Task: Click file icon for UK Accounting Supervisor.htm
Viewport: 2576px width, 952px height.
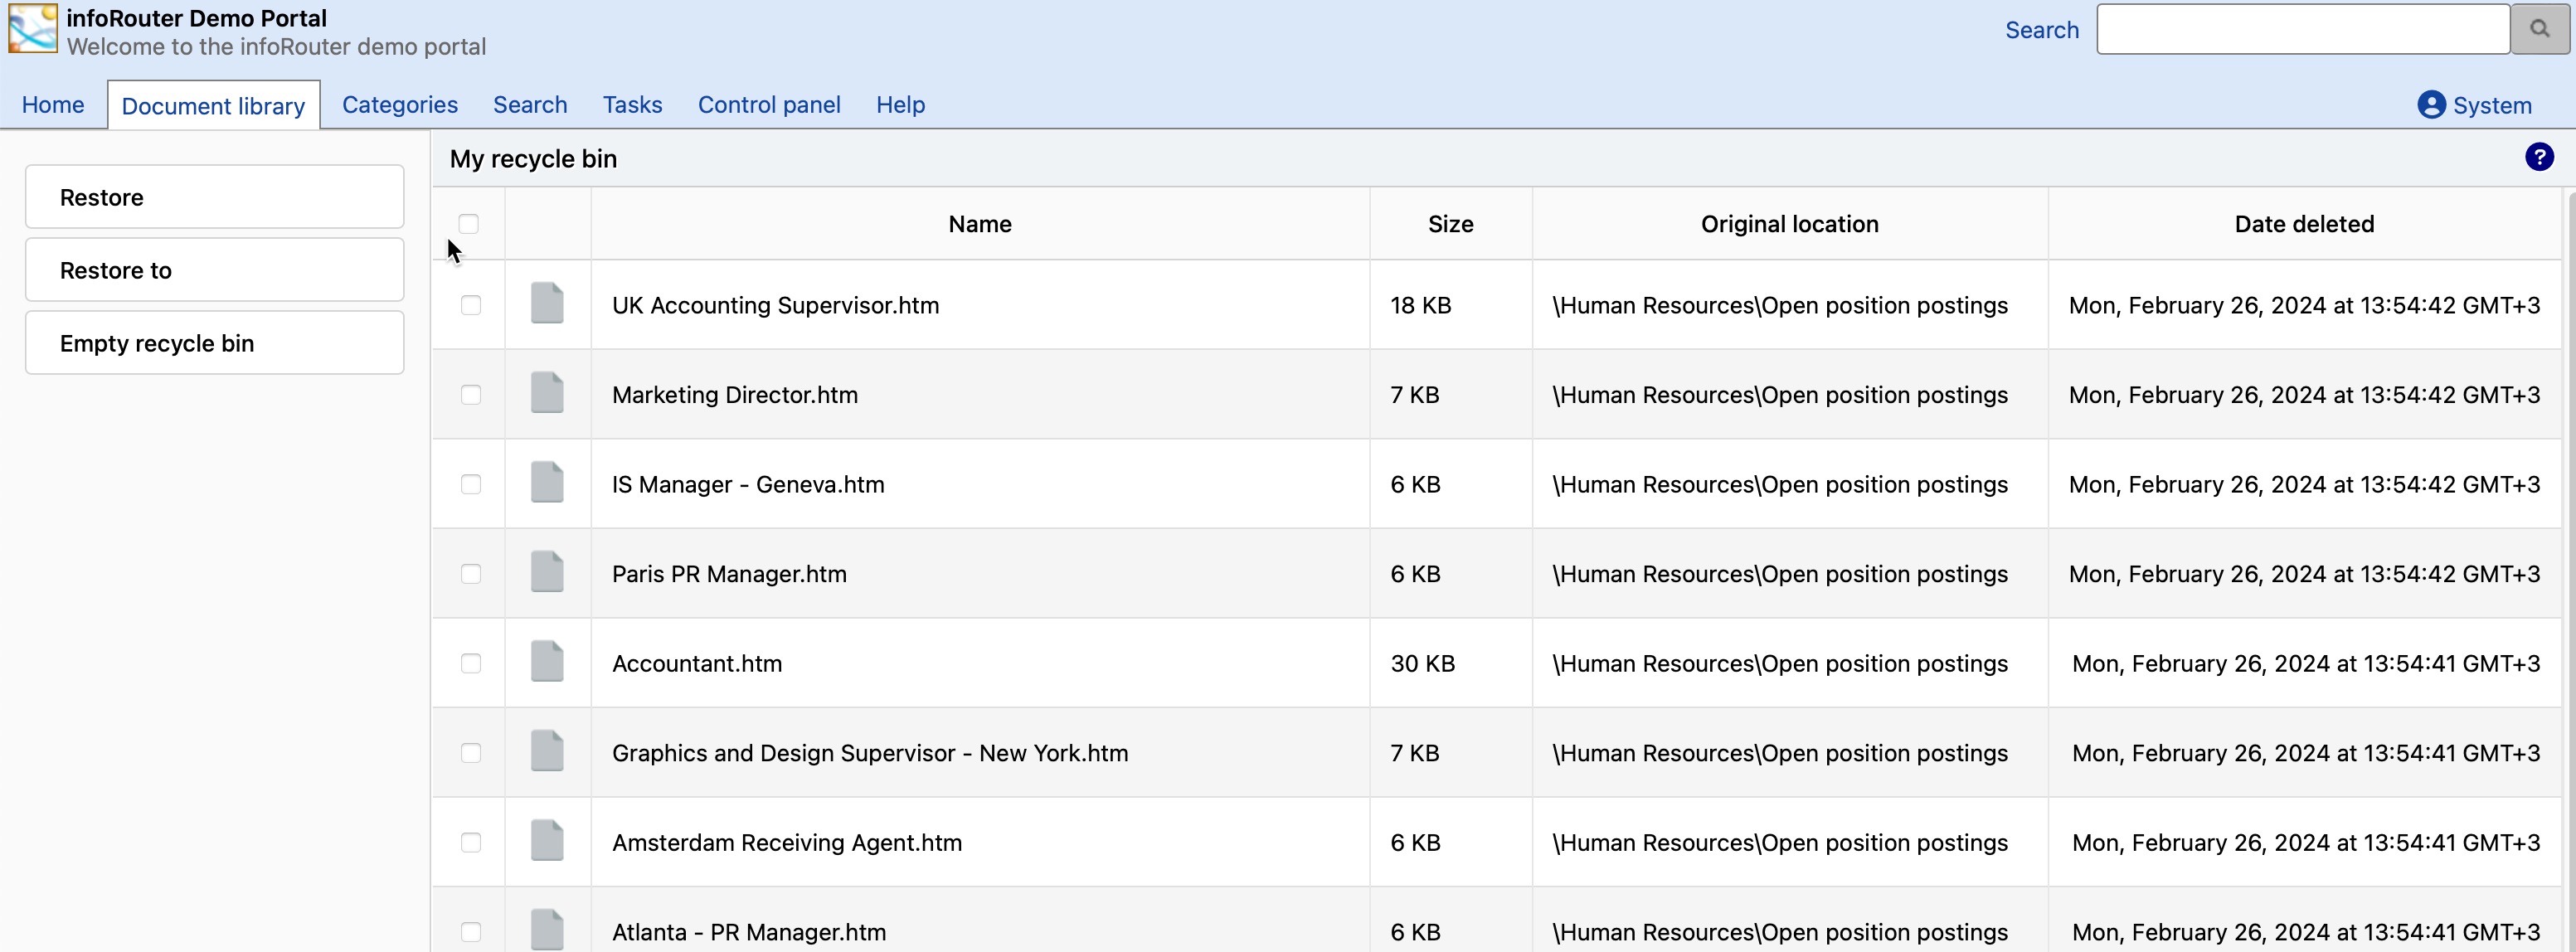Action: pos(547,304)
